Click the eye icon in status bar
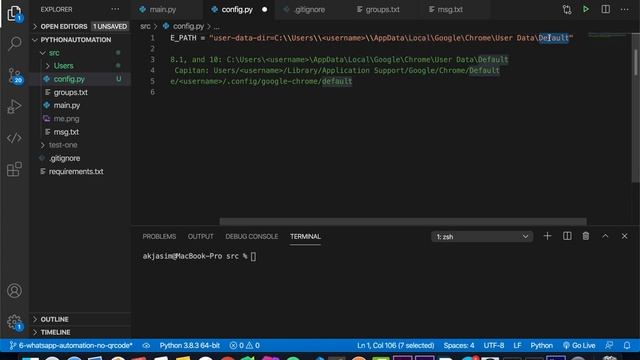 tap(146, 345)
